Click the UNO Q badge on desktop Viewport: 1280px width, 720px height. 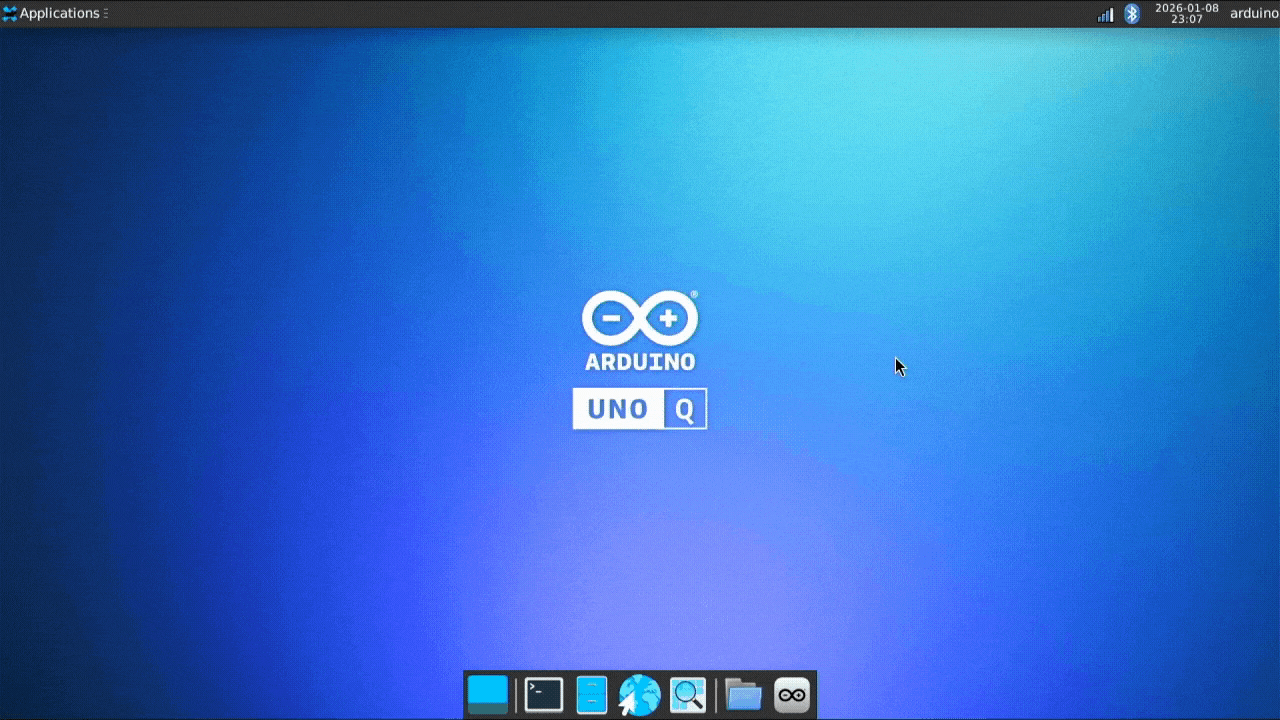click(640, 409)
